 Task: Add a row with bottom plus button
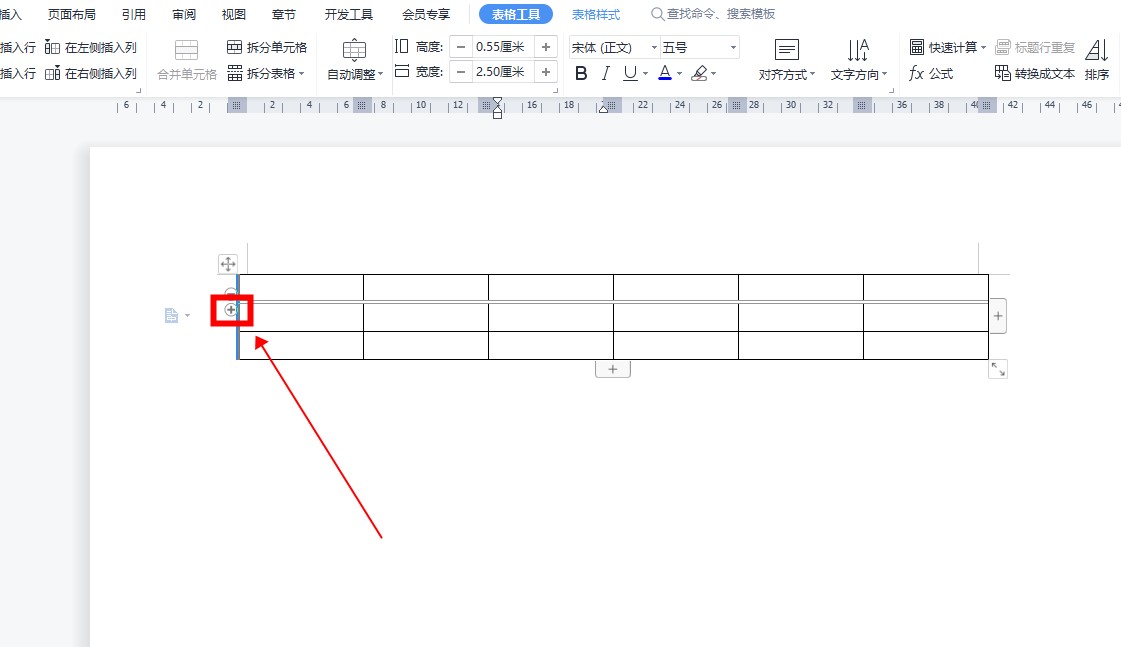pos(612,369)
